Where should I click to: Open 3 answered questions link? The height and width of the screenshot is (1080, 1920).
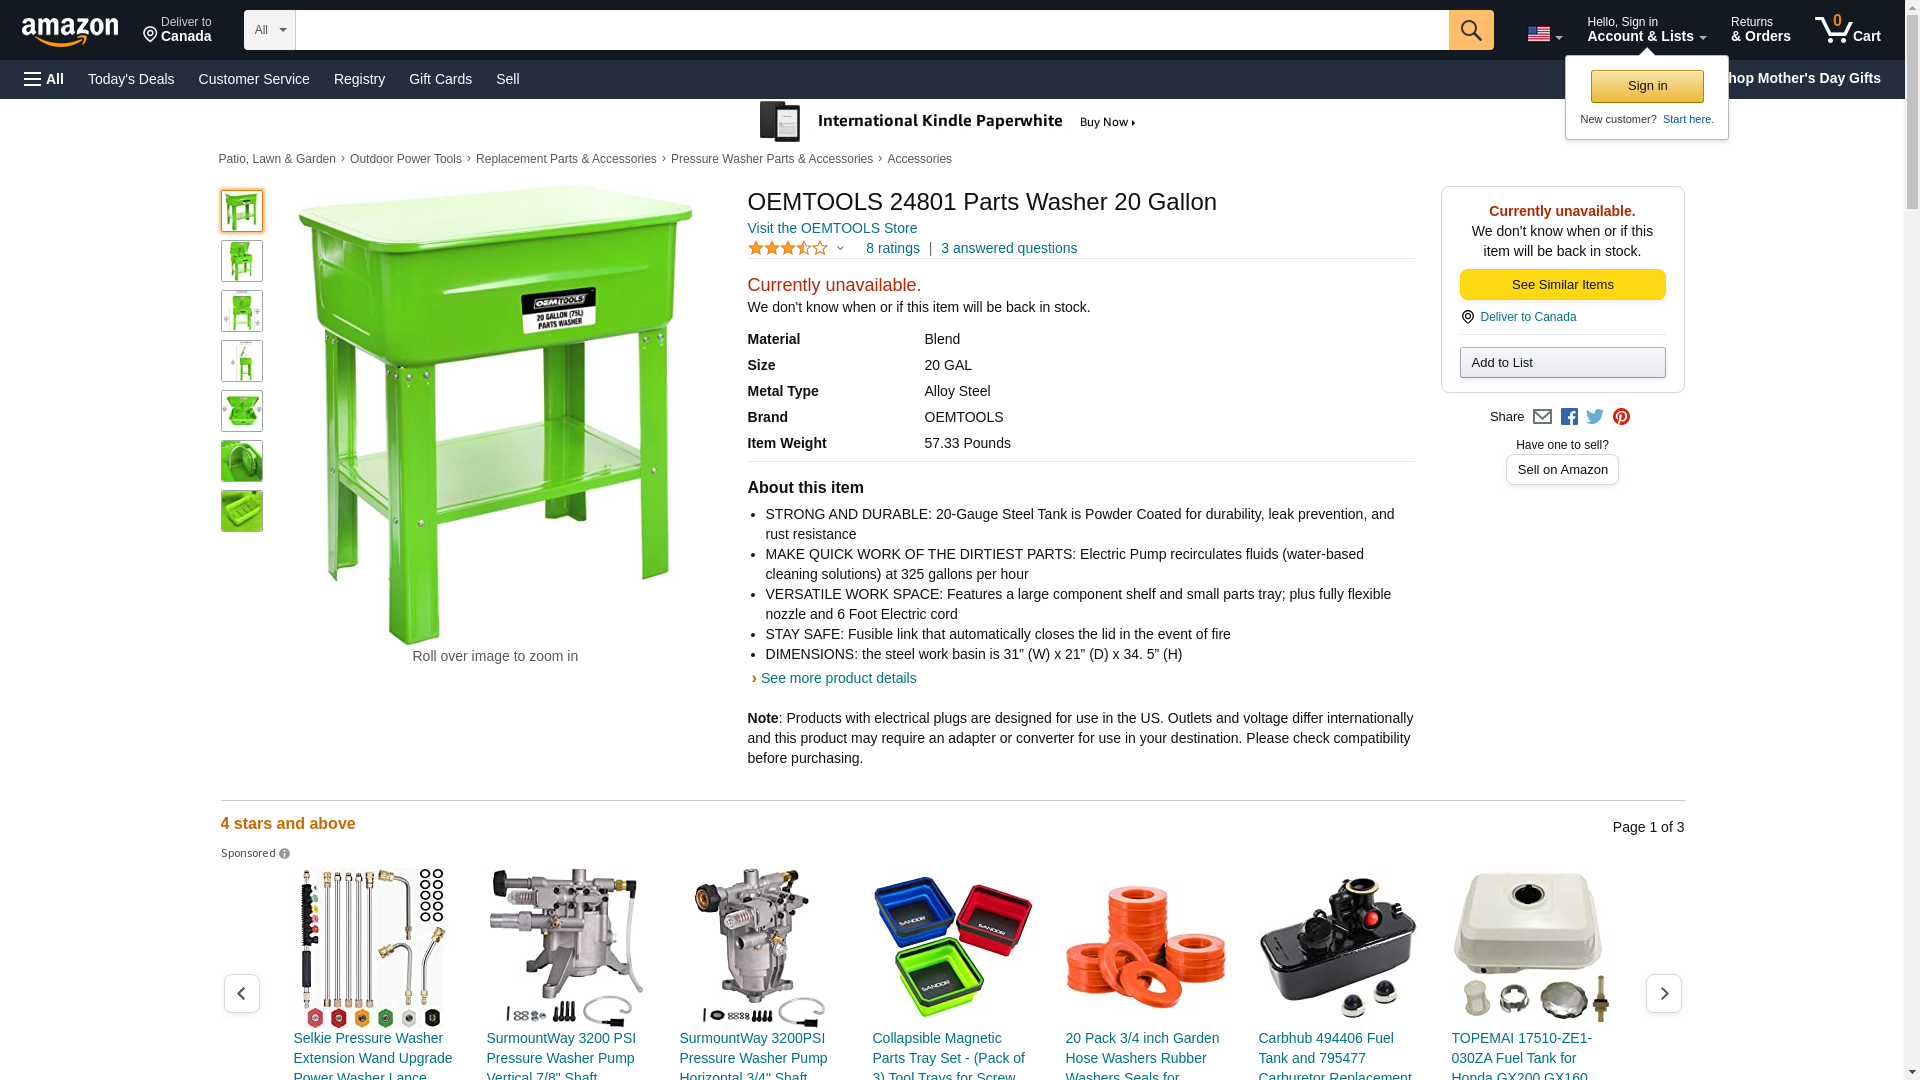1008,248
